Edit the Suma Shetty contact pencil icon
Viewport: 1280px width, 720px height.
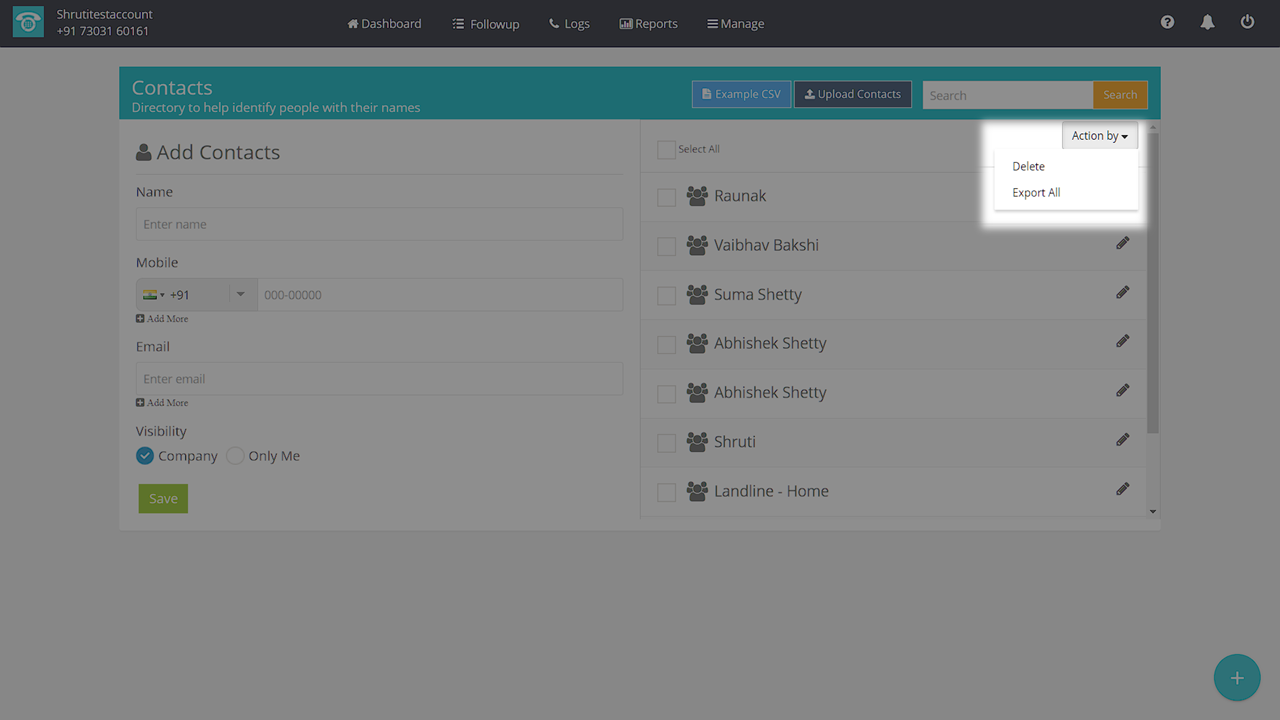(1123, 293)
